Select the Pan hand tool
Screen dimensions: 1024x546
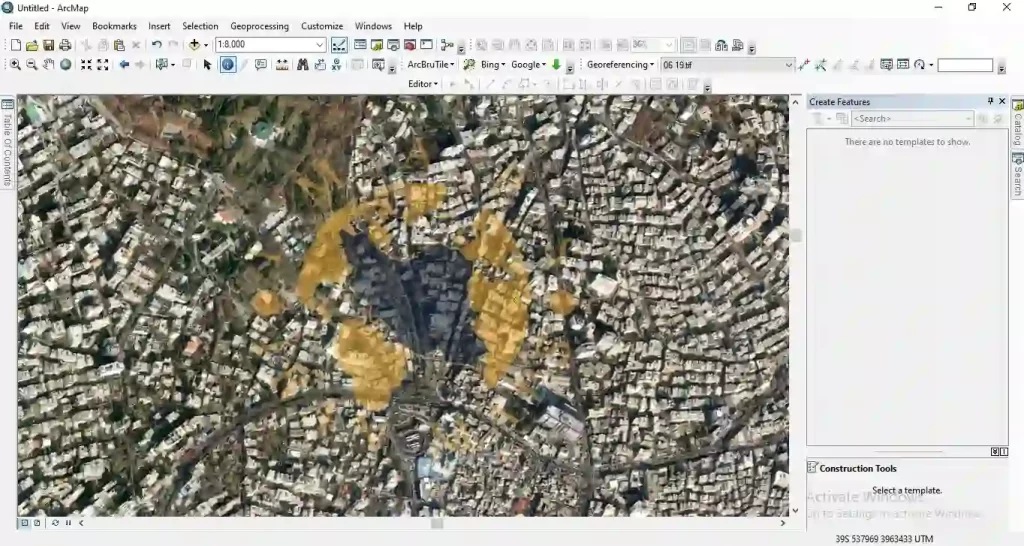pyautogui.click(x=48, y=65)
